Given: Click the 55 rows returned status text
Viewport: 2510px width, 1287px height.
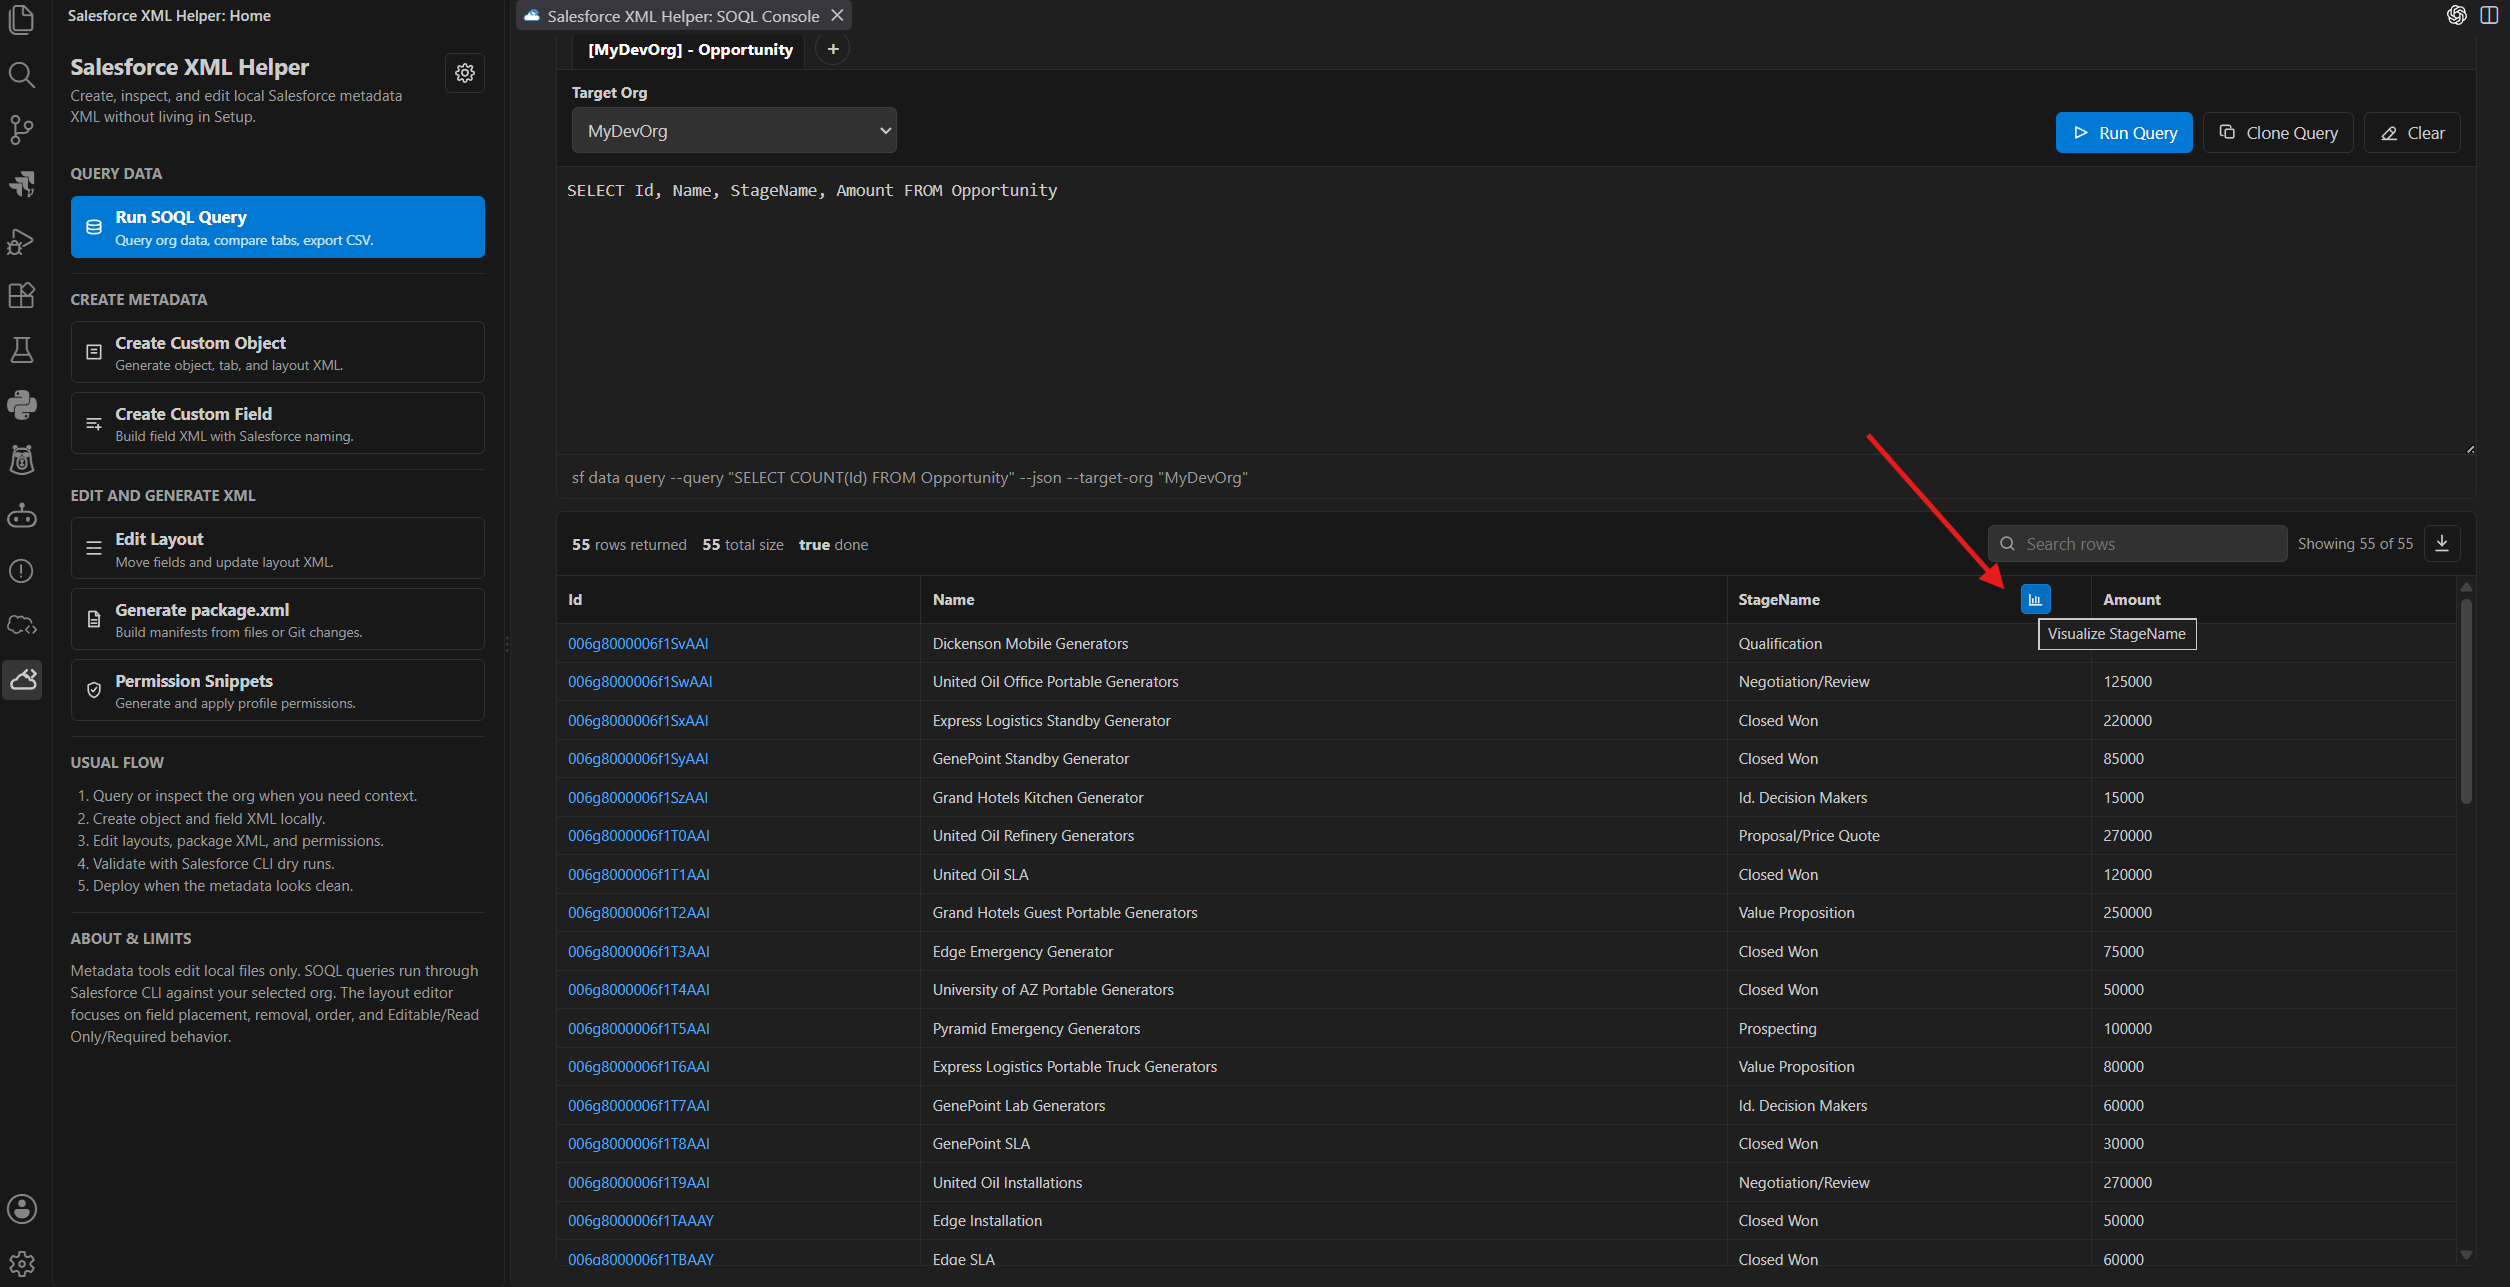Looking at the screenshot, I should (x=629, y=545).
